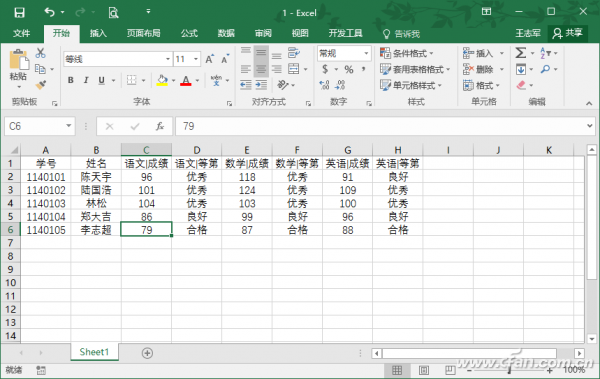Image resolution: width=600 pixels, height=379 pixels.
Task: Open the font name 等线 dropdown
Action: (x=168, y=59)
